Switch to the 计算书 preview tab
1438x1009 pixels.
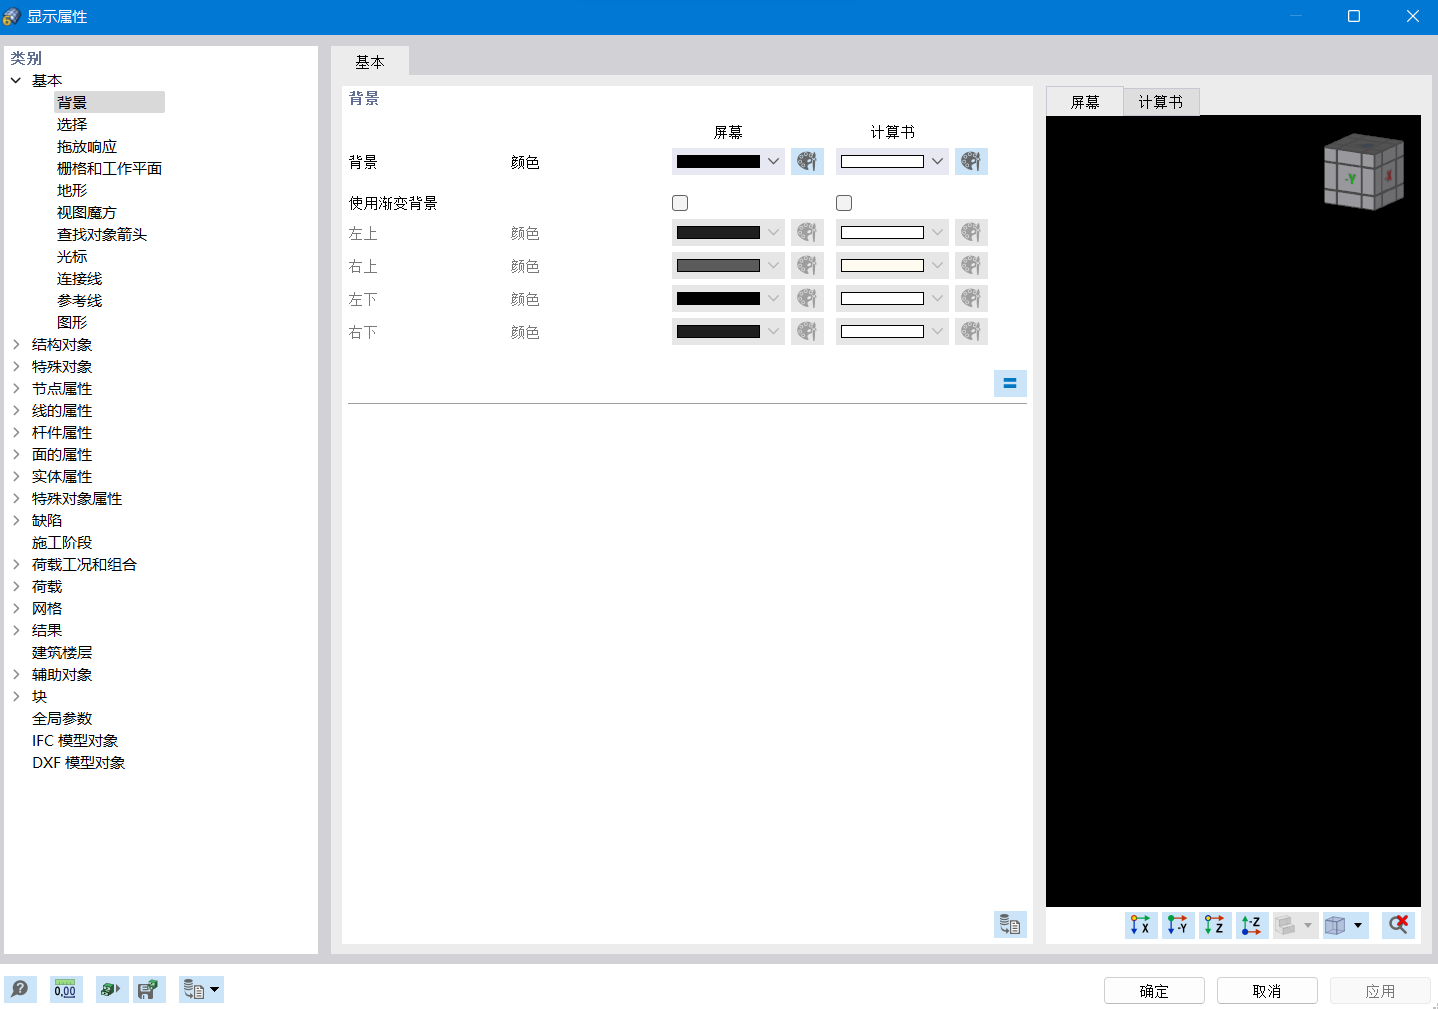[1160, 100]
